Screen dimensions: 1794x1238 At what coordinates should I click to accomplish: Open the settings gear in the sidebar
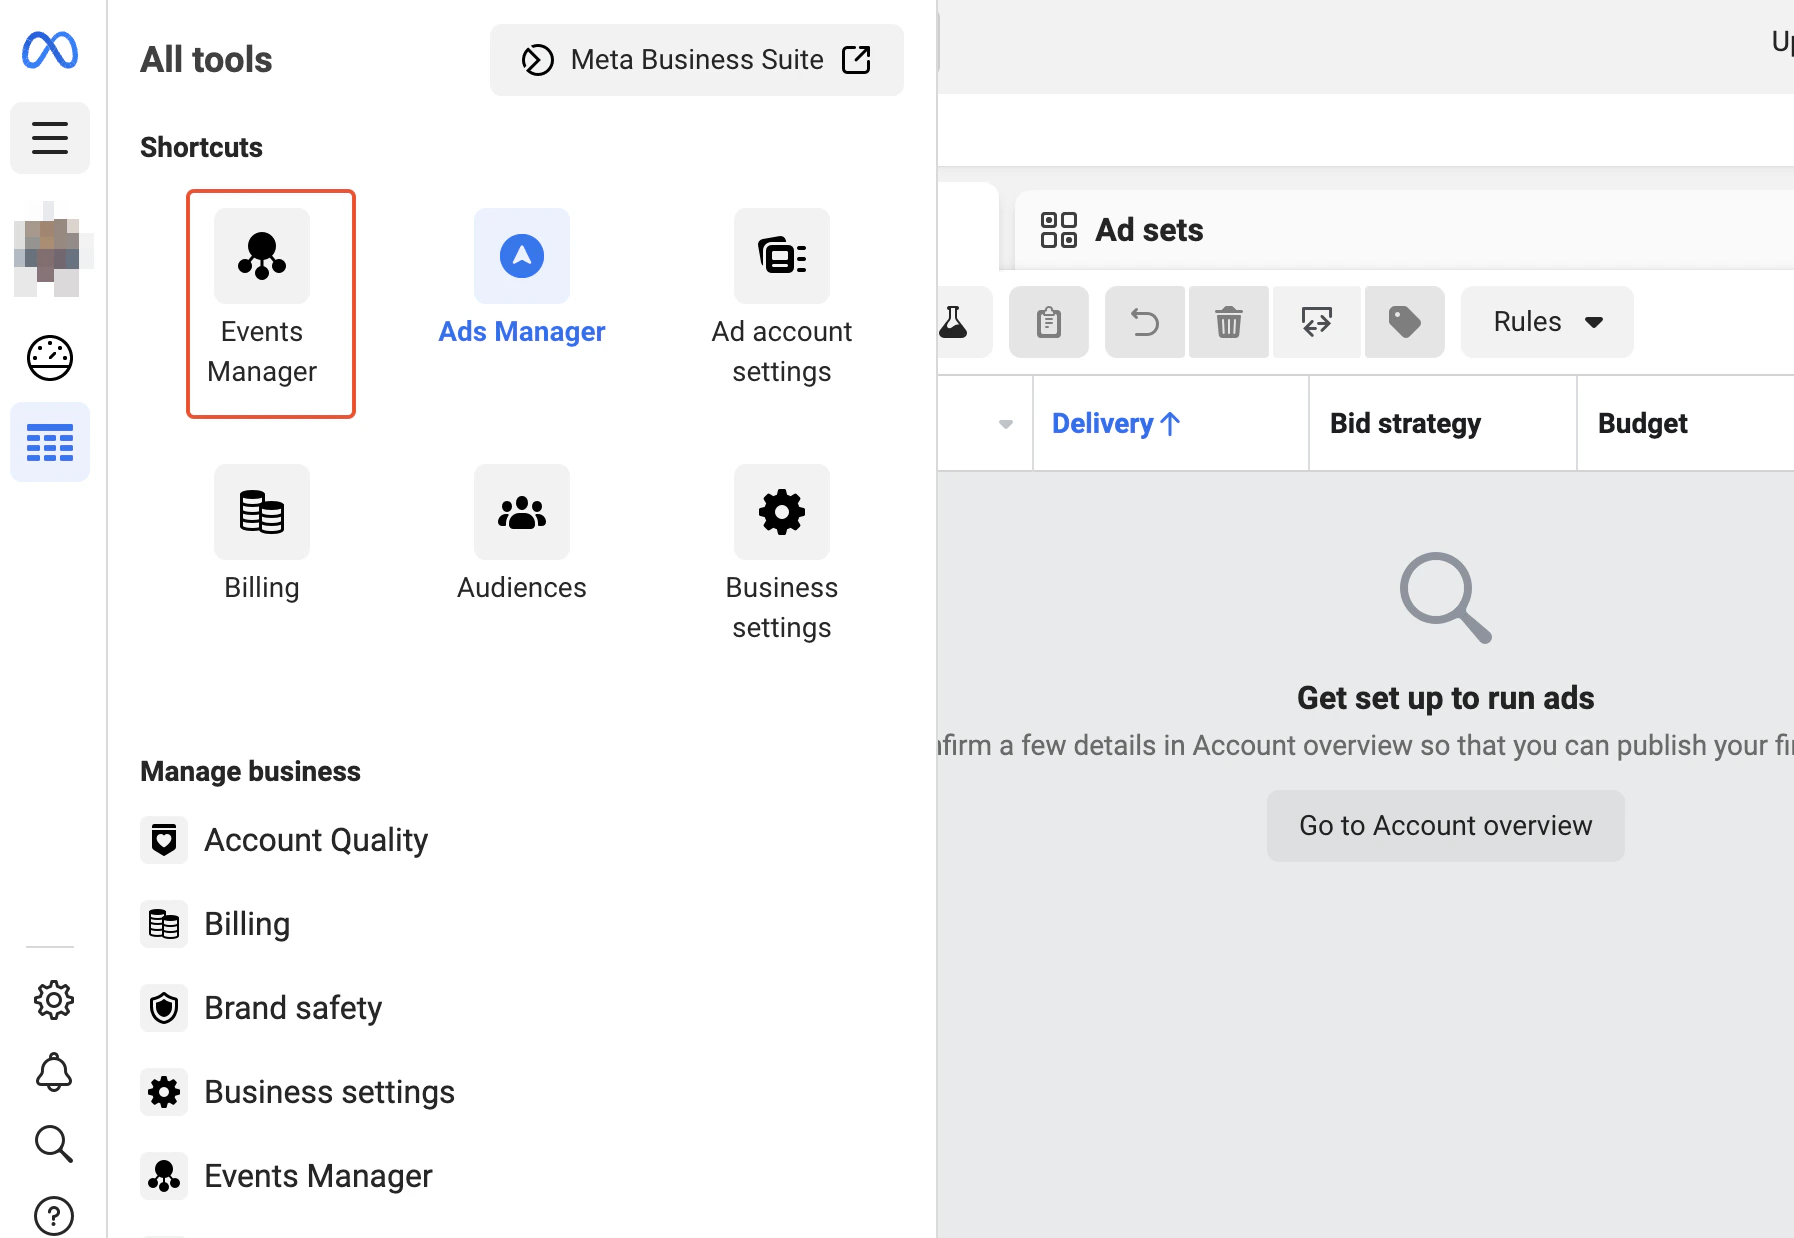point(54,1000)
